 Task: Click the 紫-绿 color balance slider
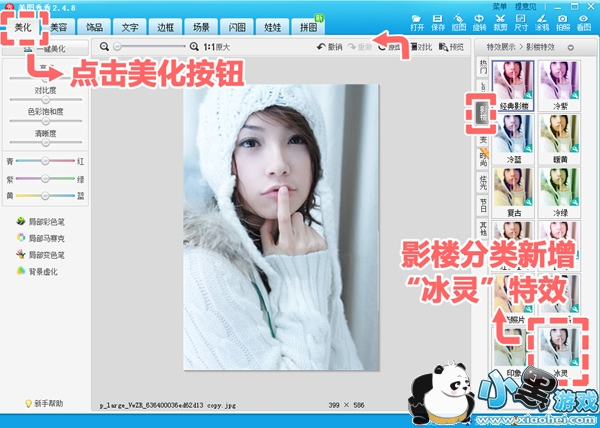(45, 178)
